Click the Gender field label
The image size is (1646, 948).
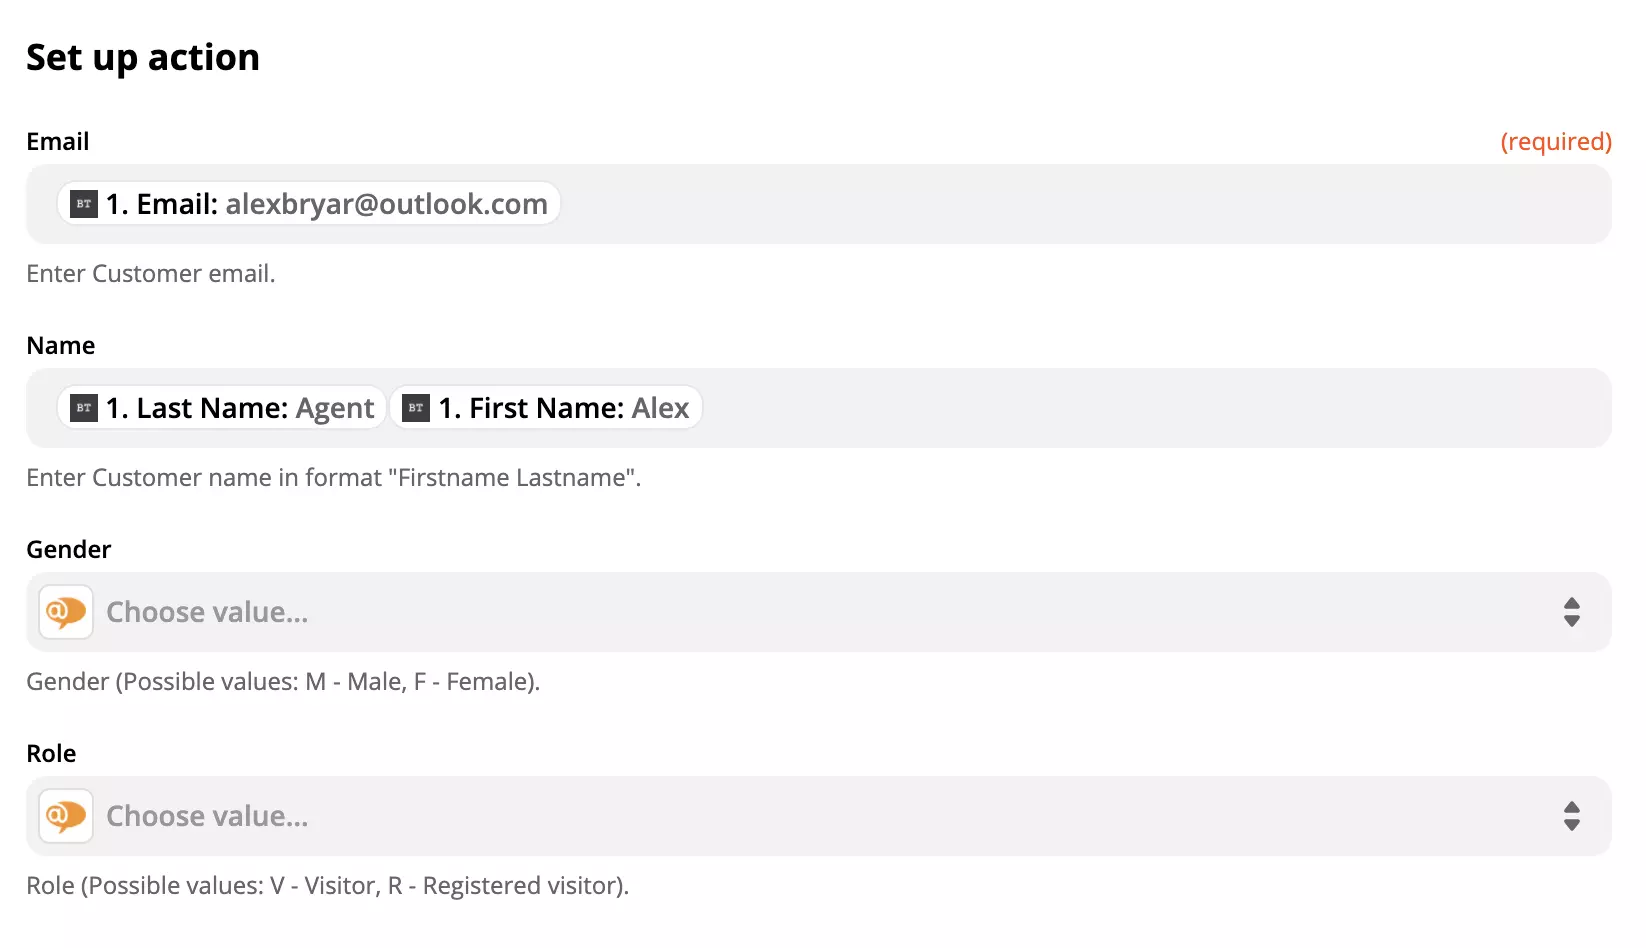68,549
